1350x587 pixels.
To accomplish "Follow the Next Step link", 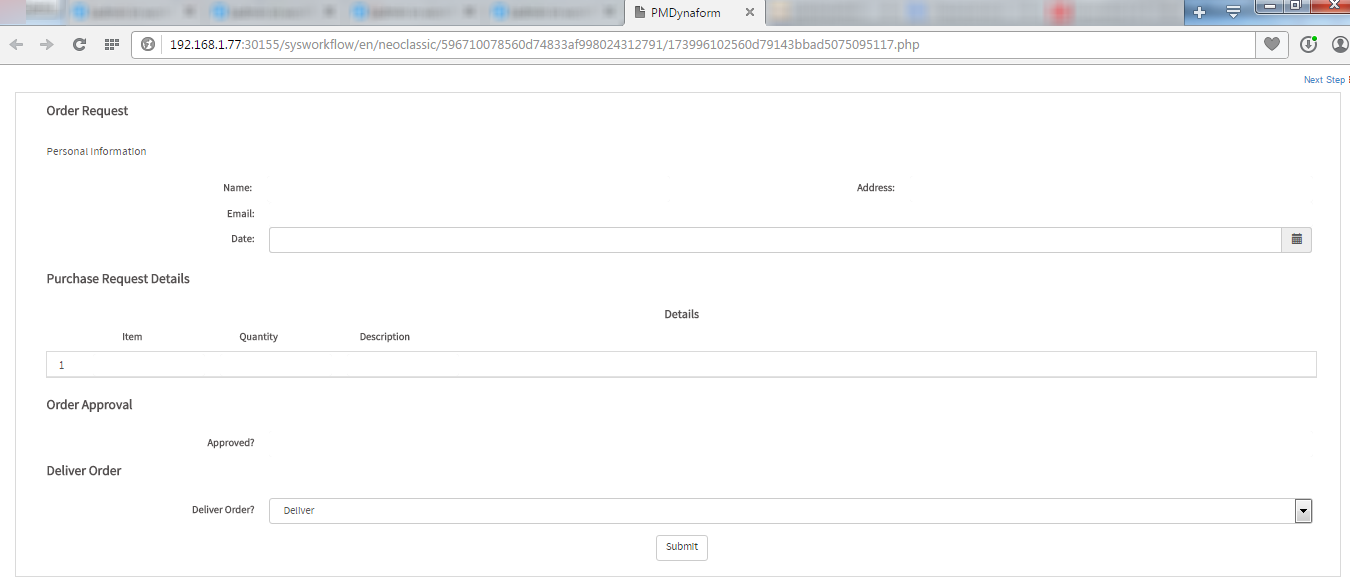I will [1325, 80].
